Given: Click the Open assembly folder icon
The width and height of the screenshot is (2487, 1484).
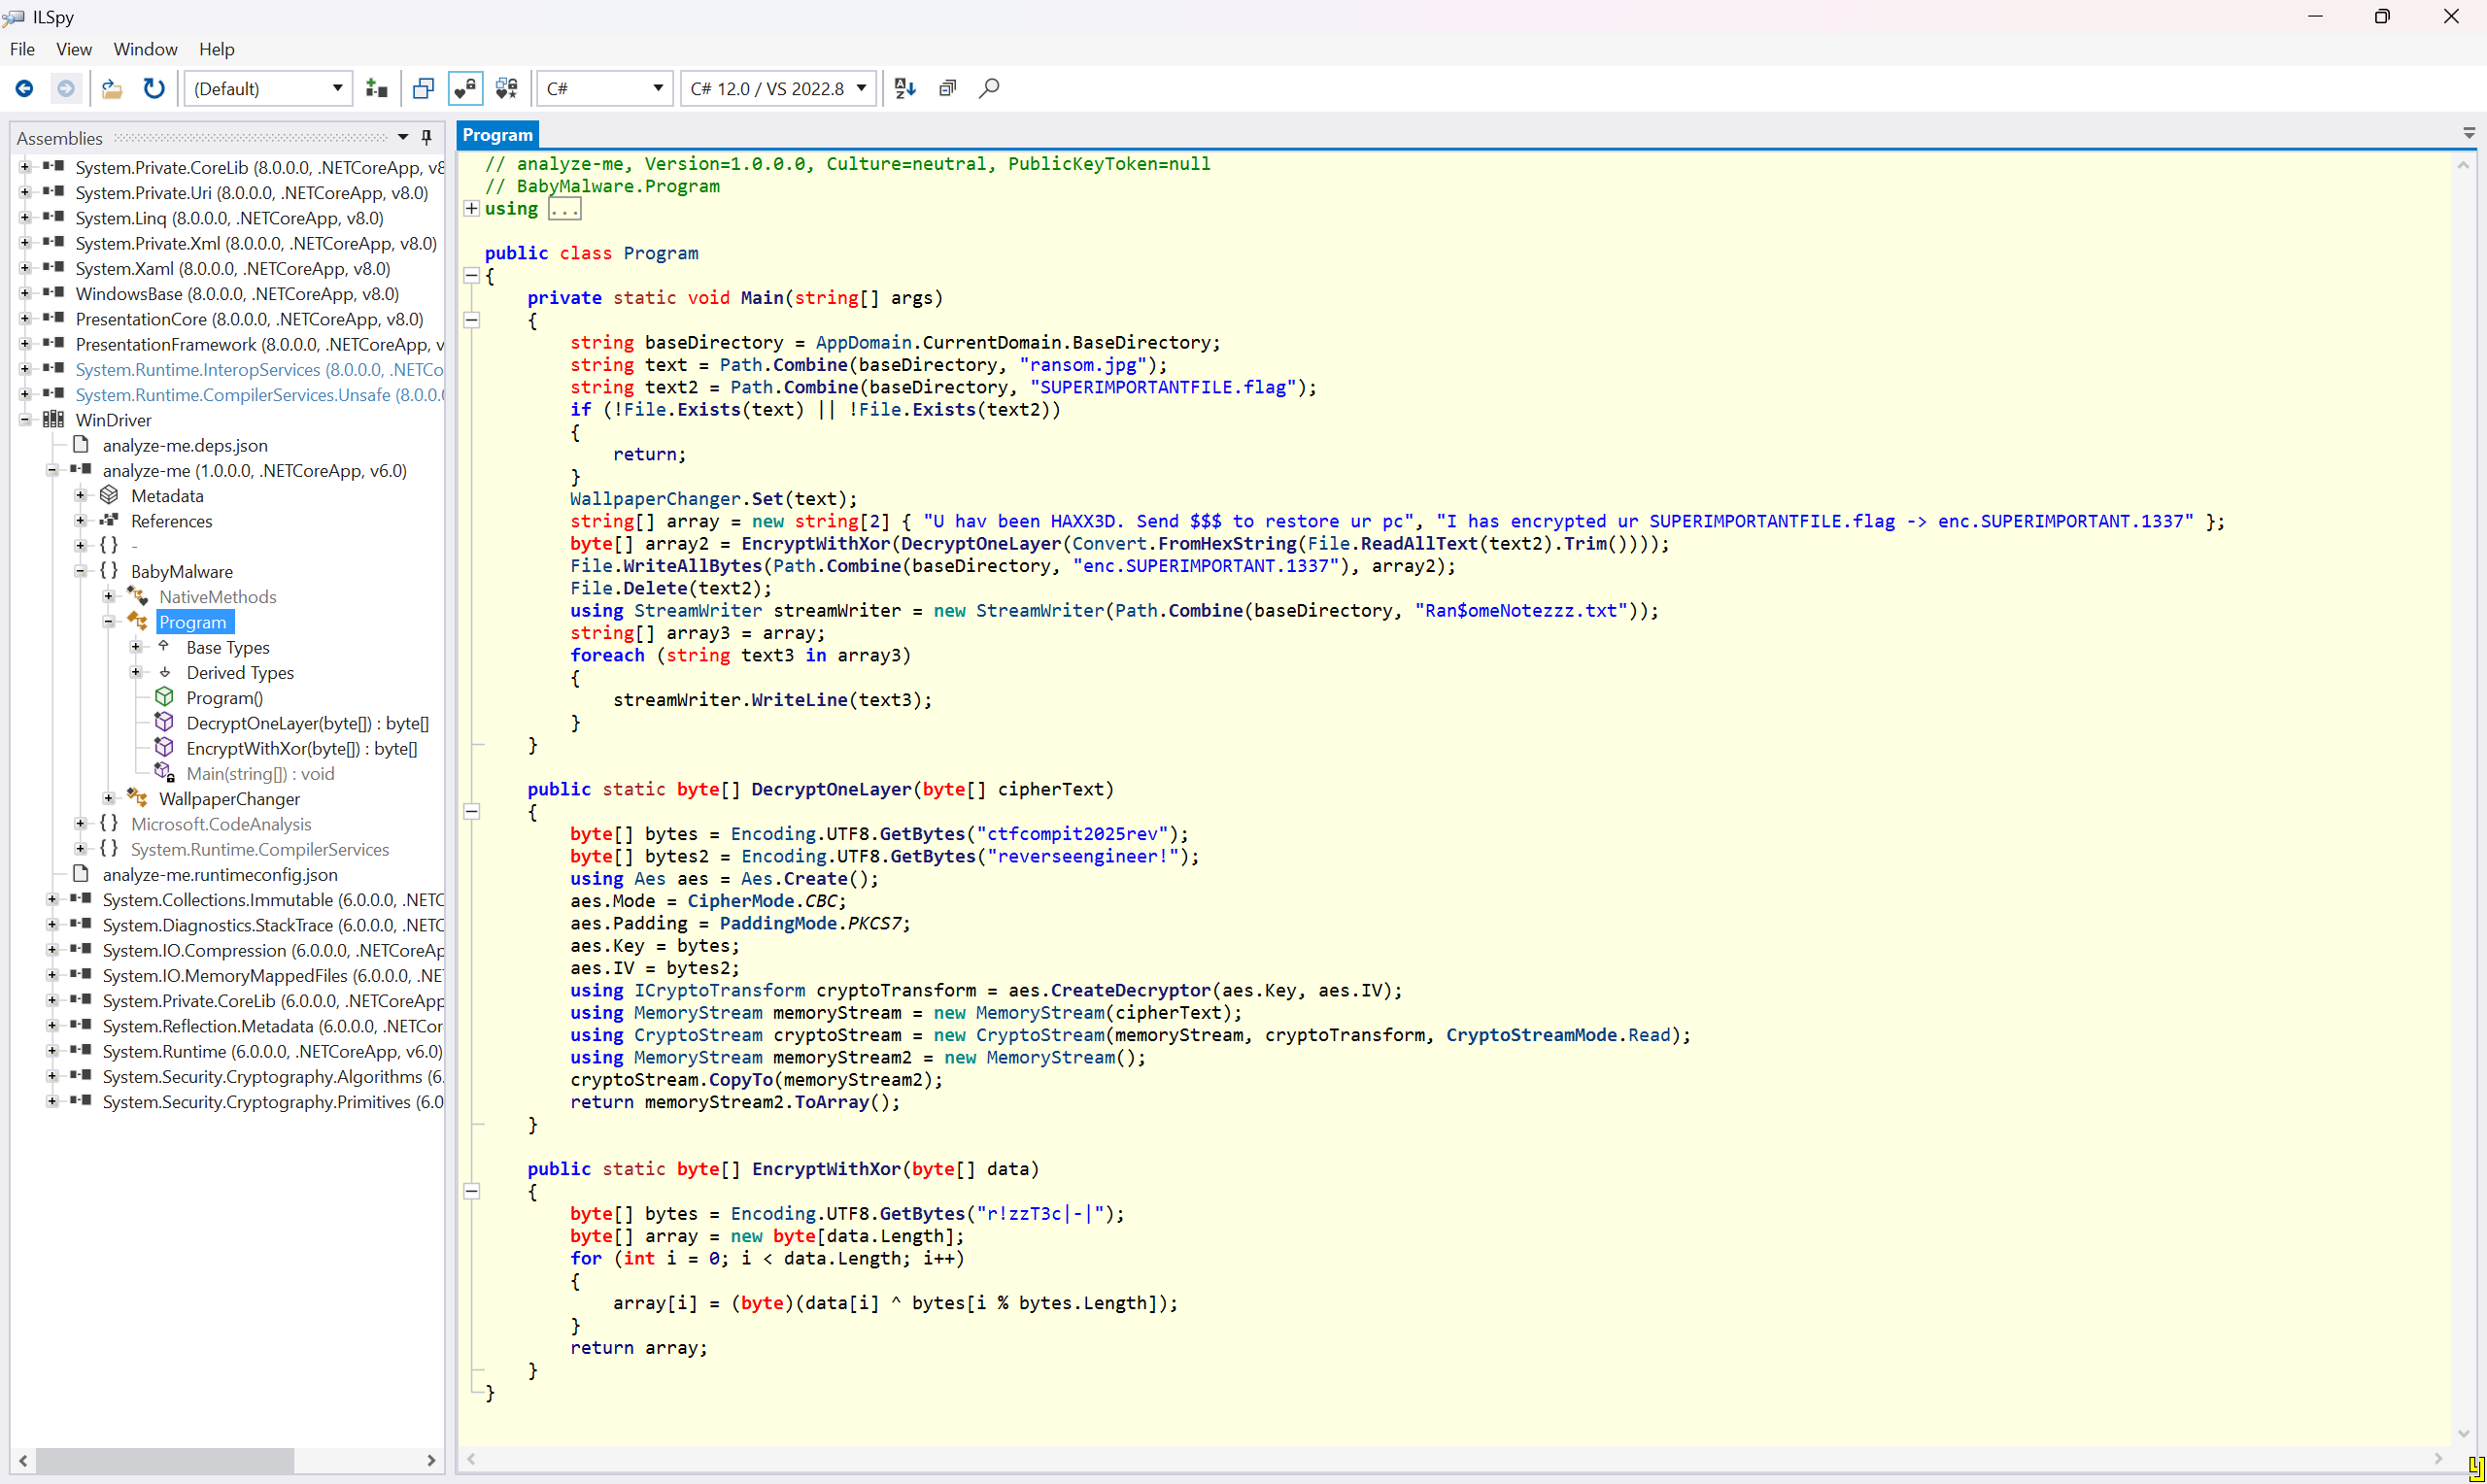Looking at the screenshot, I should pos(112,89).
